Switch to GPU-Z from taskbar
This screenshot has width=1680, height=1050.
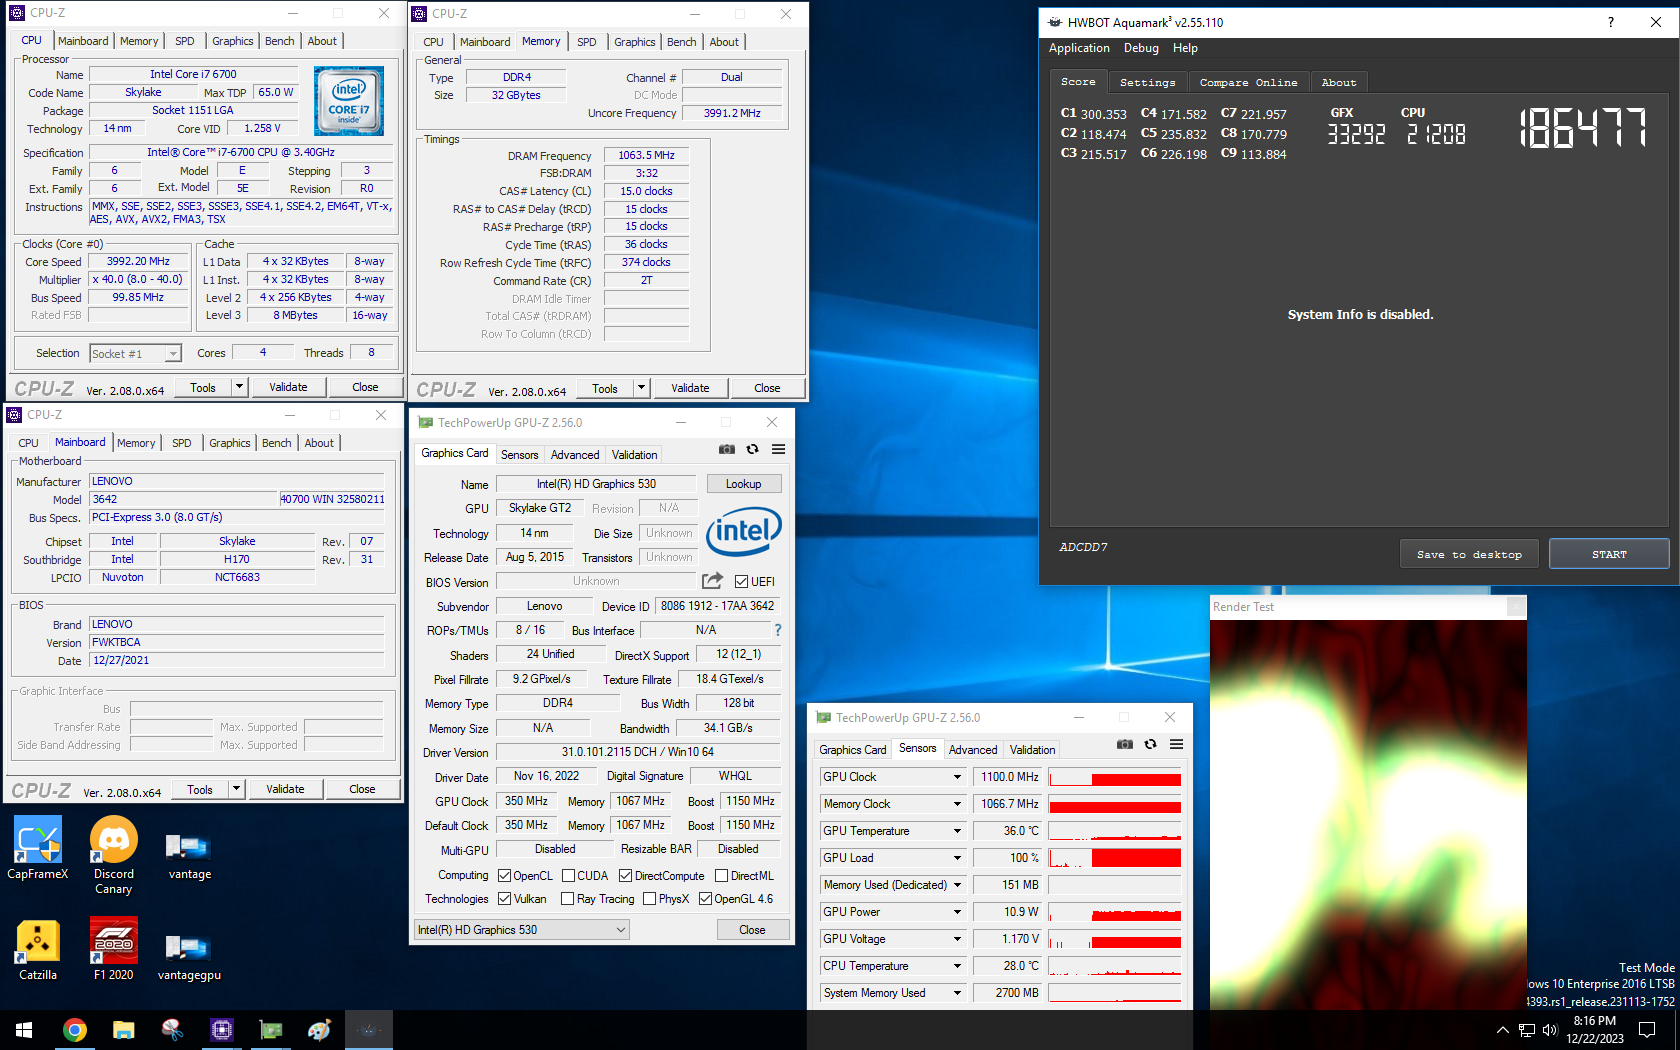tap(270, 1030)
